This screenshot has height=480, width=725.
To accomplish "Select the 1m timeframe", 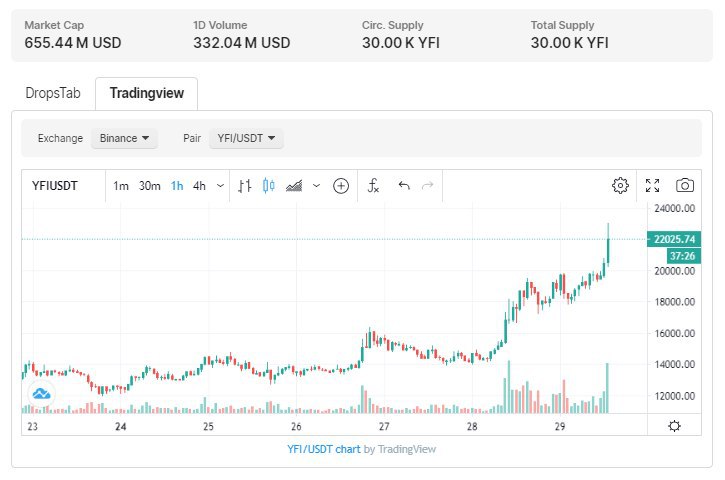I will [121, 185].
